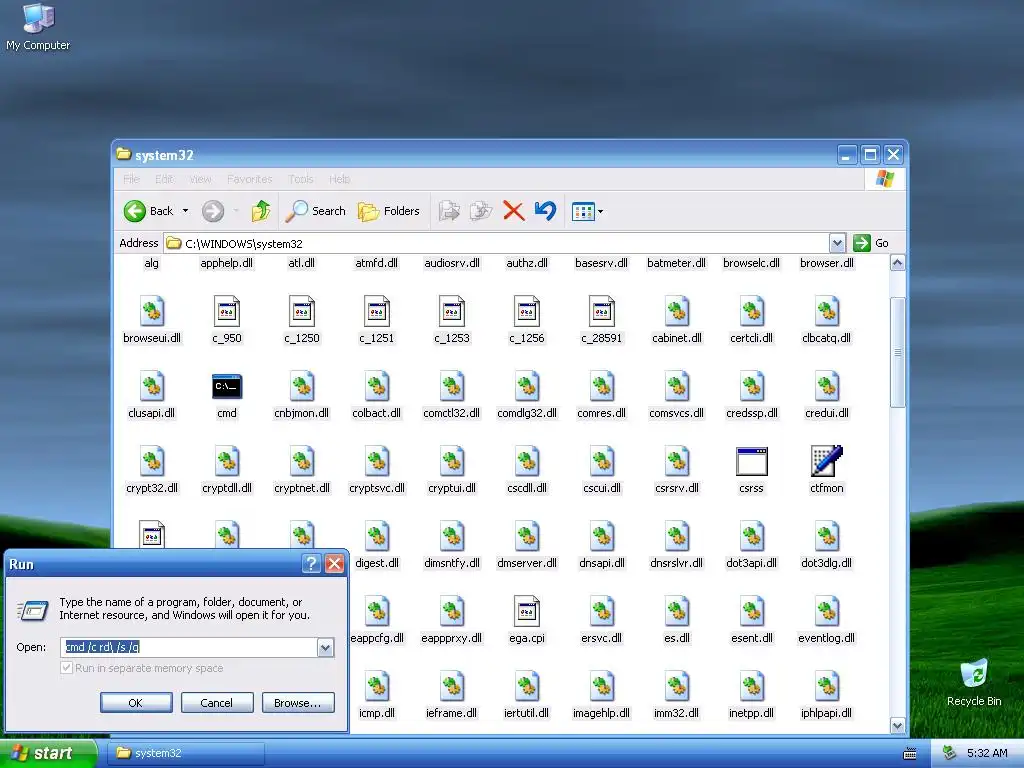Image resolution: width=1024 pixels, height=768 pixels.
Task: Open the Help menu in Explorer
Action: coord(340,179)
